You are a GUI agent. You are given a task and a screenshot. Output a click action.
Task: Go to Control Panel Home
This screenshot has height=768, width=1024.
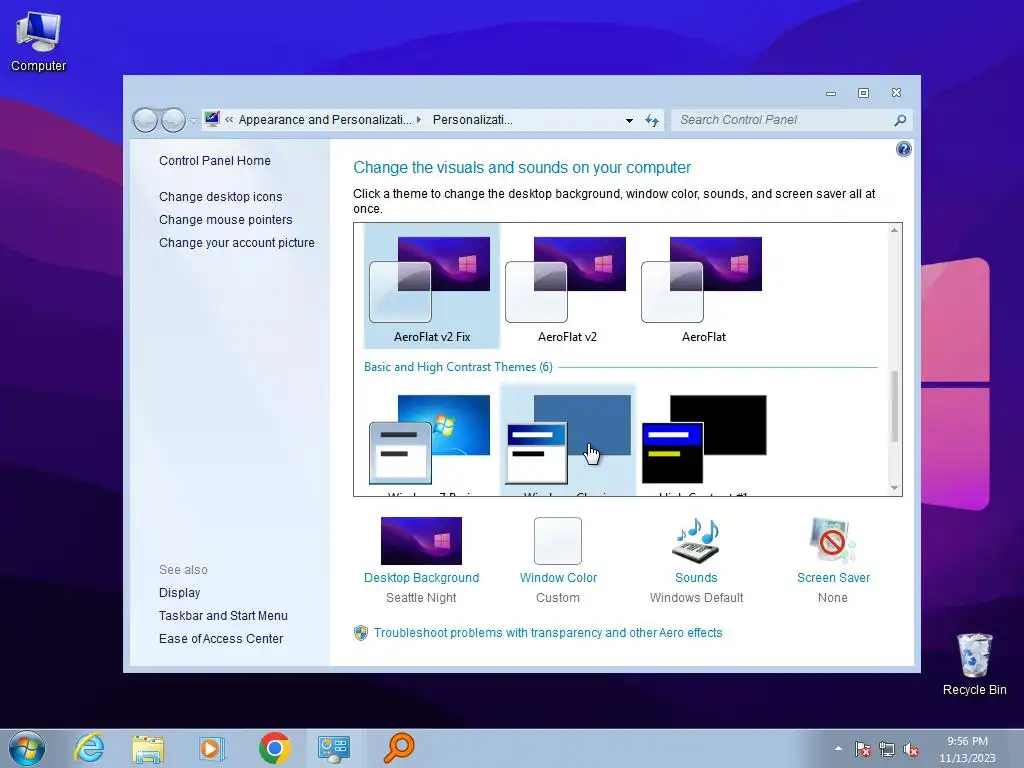[x=215, y=161]
